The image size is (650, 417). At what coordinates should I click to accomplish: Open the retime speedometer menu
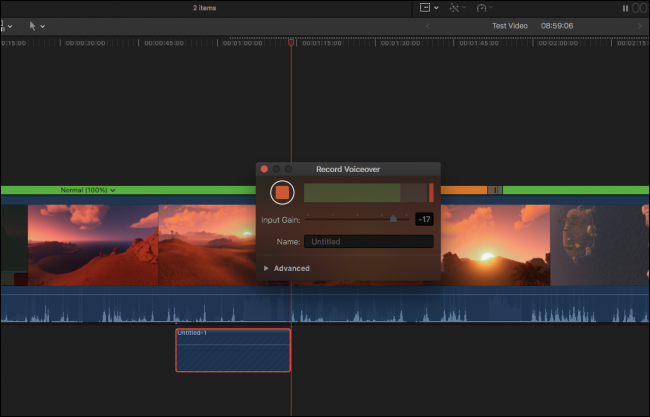point(485,8)
